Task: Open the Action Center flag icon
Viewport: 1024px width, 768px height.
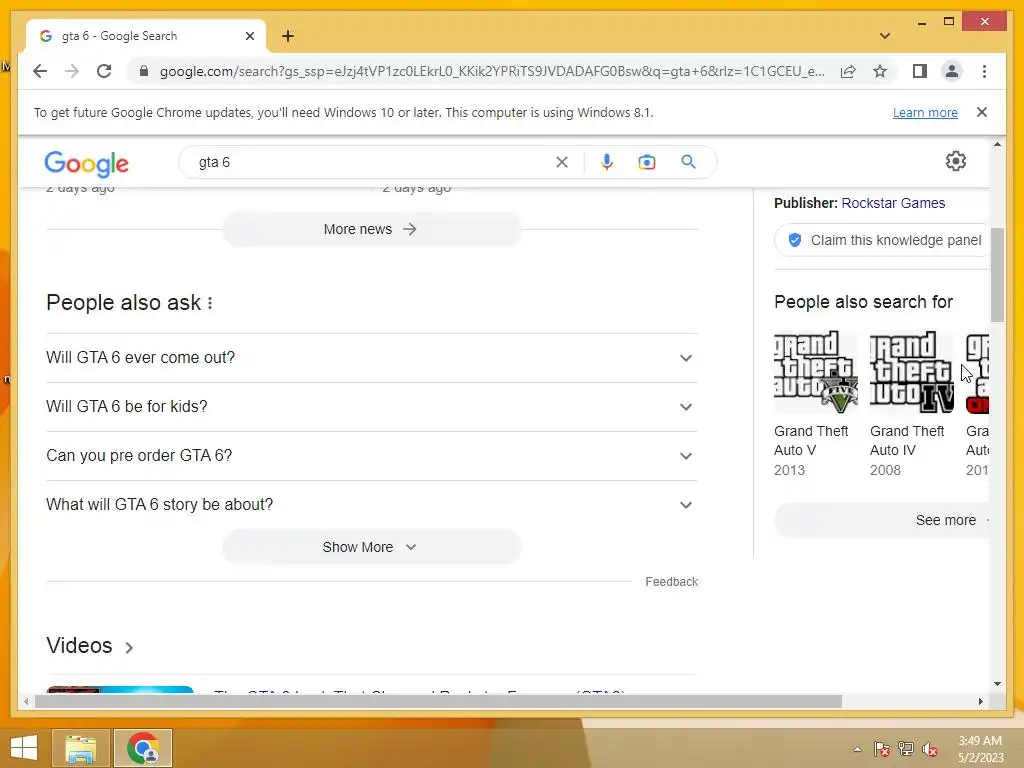Action: coord(882,749)
